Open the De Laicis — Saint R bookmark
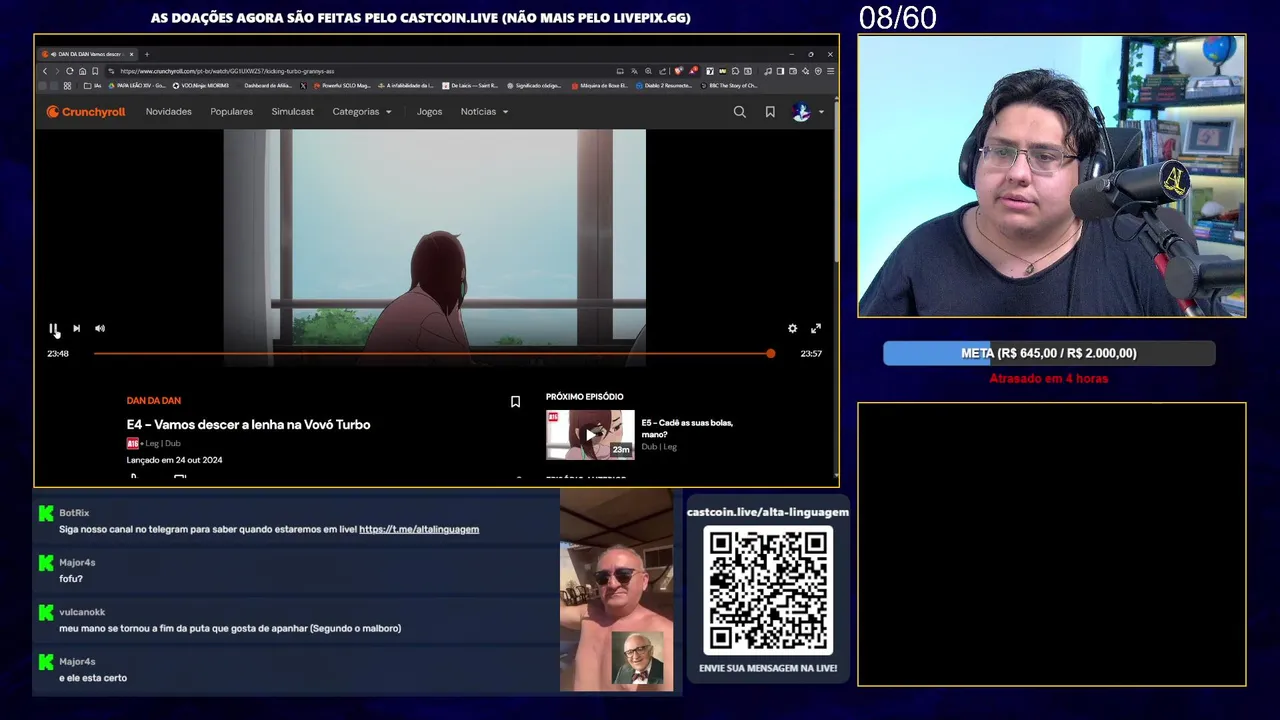Image resolution: width=1280 pixels, height=720 pixels. (x=470, y=86)
